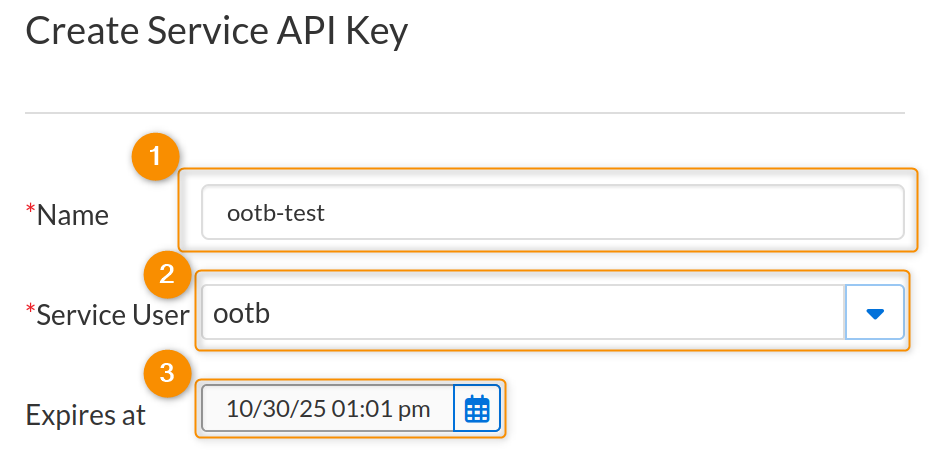This screenshot has width=929, height=458.
Task: Focus the Service User combo box
Action: click(x=522, y=313)
